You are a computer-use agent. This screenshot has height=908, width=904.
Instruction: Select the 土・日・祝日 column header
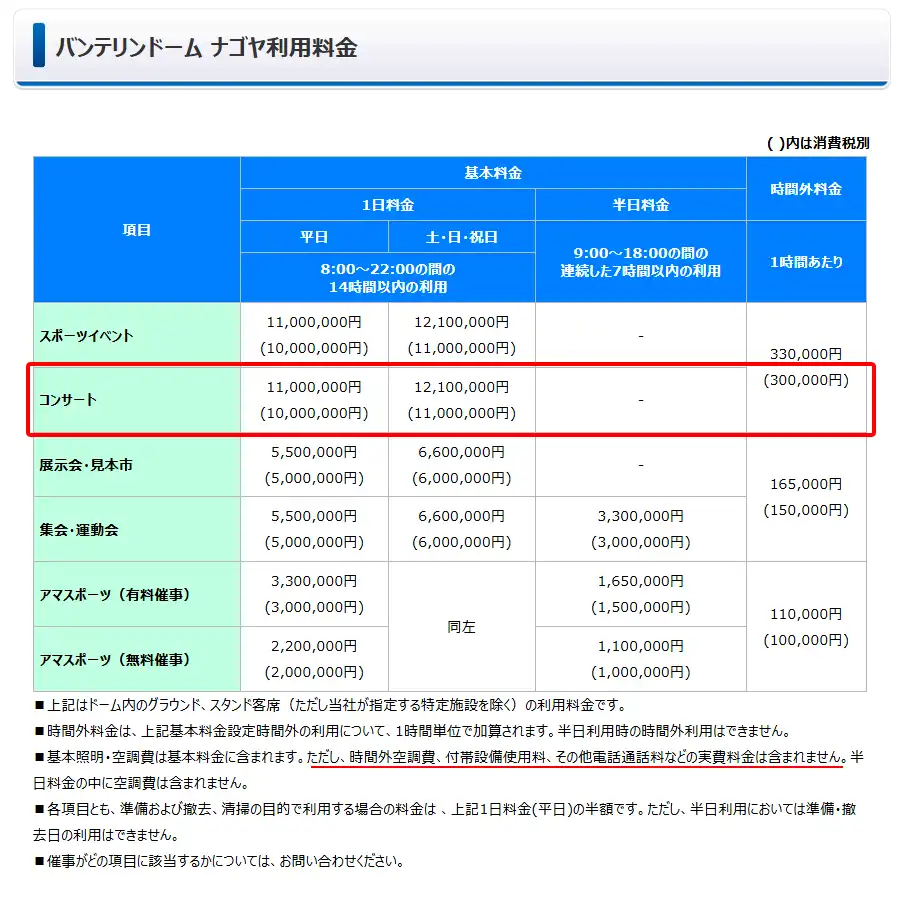[462, 237]
